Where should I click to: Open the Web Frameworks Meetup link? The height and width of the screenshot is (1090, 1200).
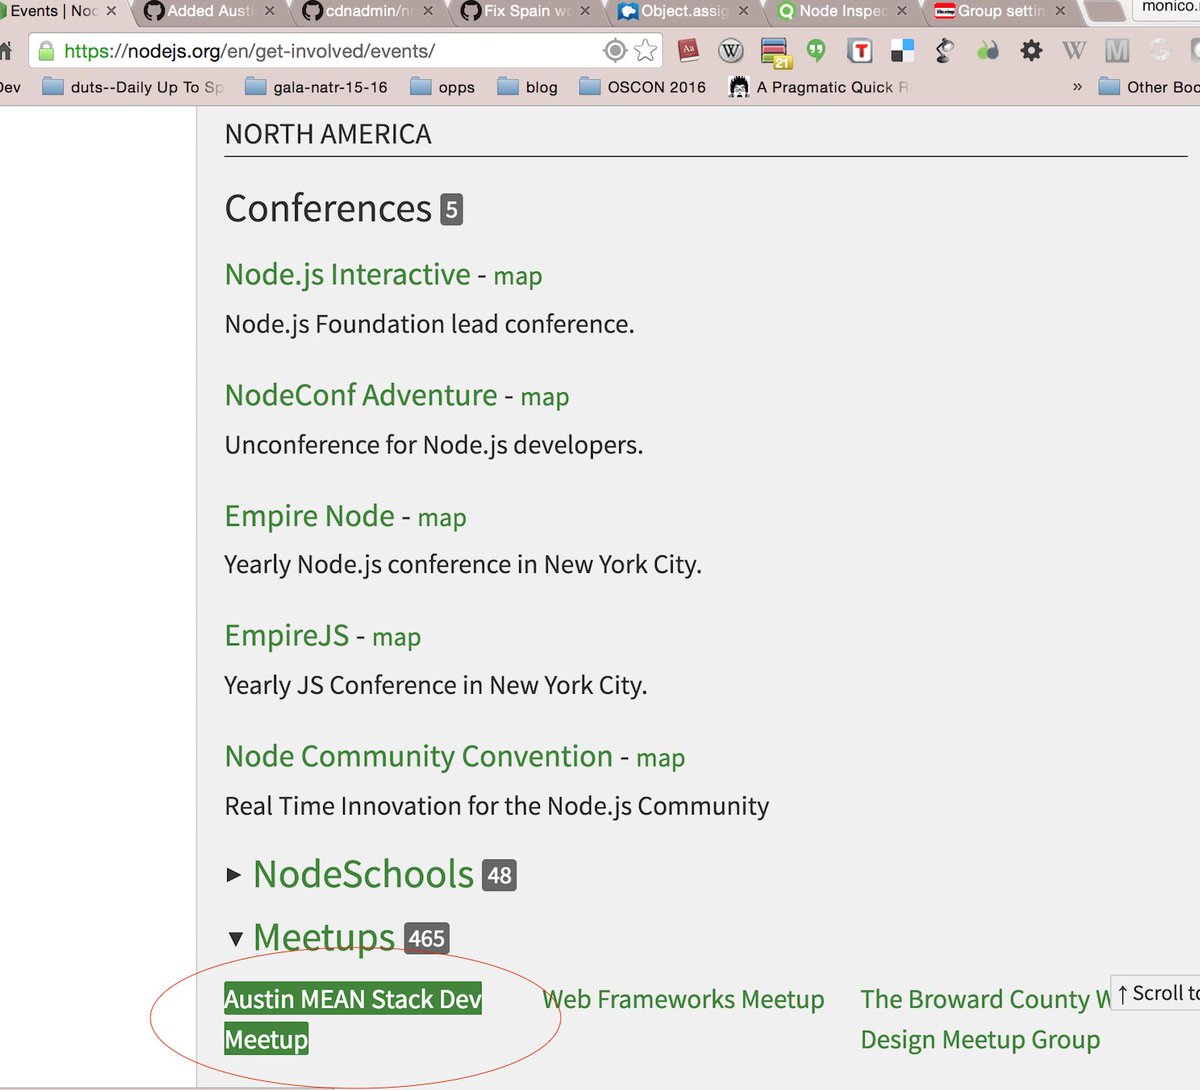pyautogui.click(x=684, y=999)
